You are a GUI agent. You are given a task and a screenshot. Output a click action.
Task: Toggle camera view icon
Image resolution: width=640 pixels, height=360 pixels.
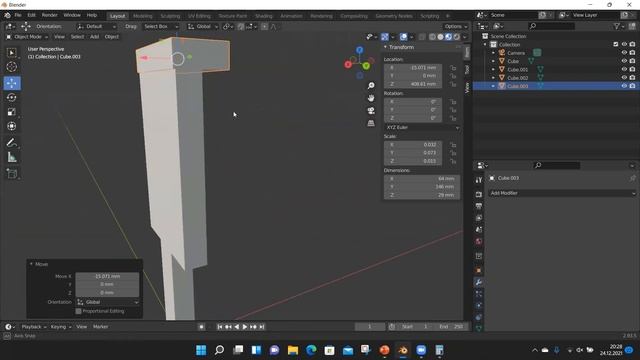(371, 111)
